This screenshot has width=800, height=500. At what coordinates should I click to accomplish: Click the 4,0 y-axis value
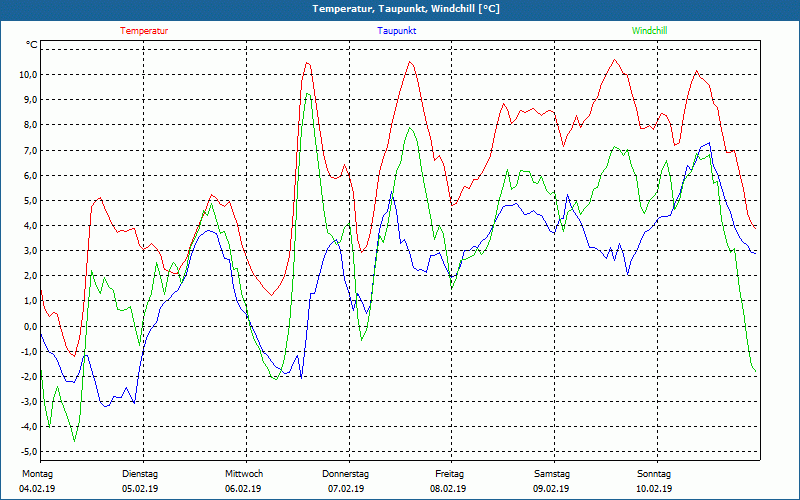click(30, 226)
